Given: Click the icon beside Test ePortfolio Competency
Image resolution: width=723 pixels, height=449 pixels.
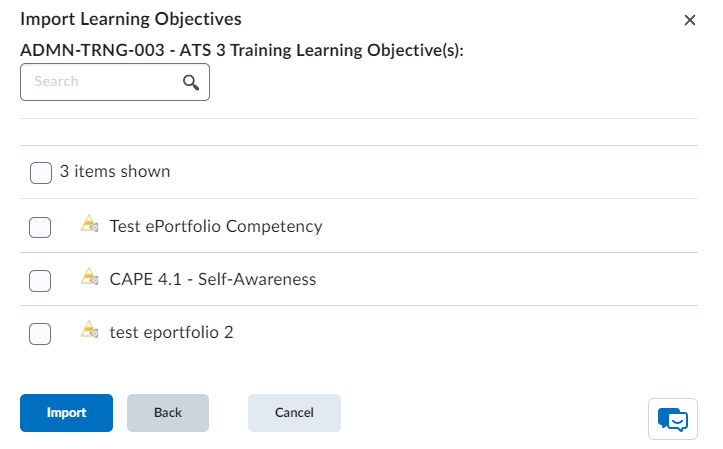Looking at the screenshot, I should tap(89, 225).
